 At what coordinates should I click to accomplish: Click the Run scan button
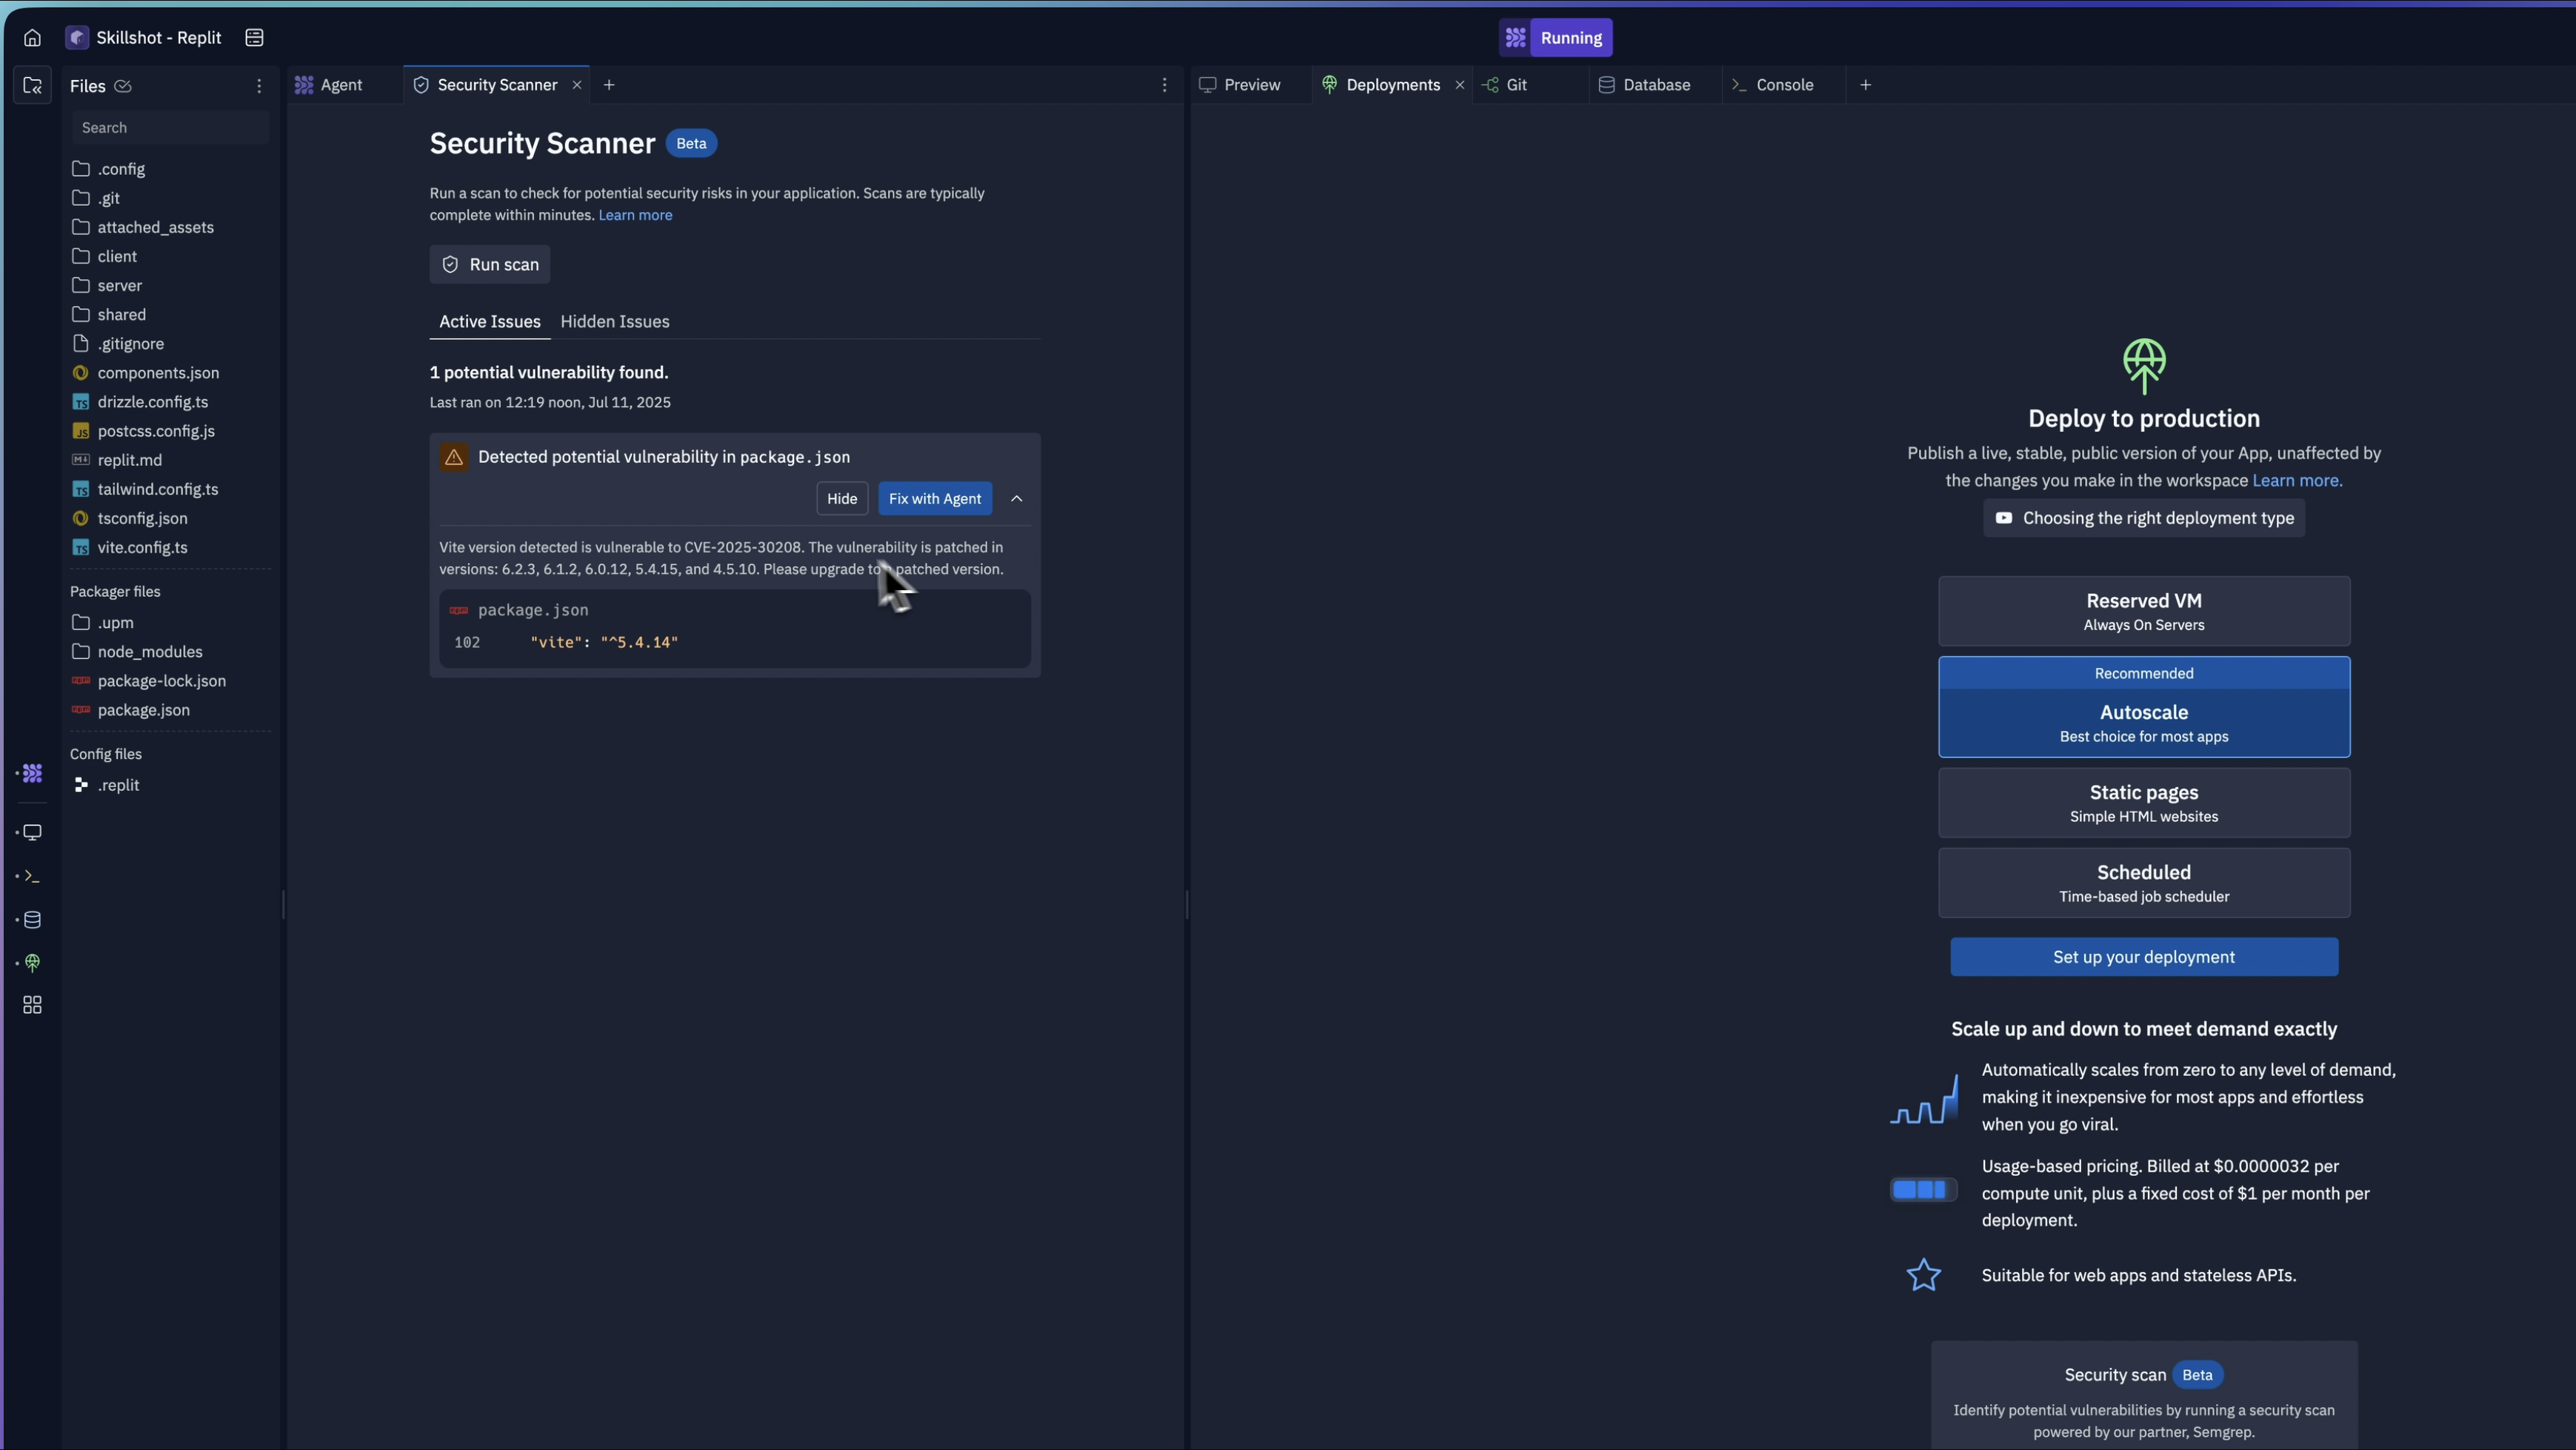[x=490, y=264]
